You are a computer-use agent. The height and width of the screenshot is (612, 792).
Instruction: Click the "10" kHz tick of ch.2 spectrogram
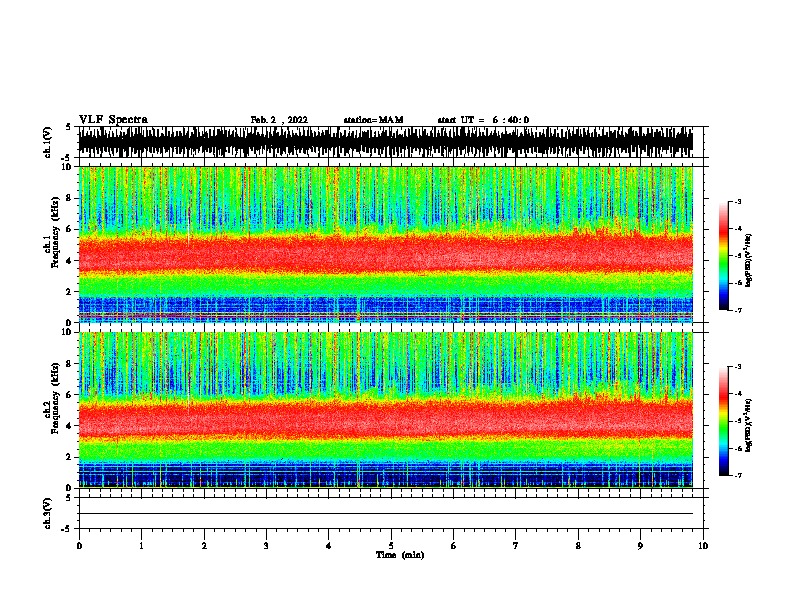point(66,332)
